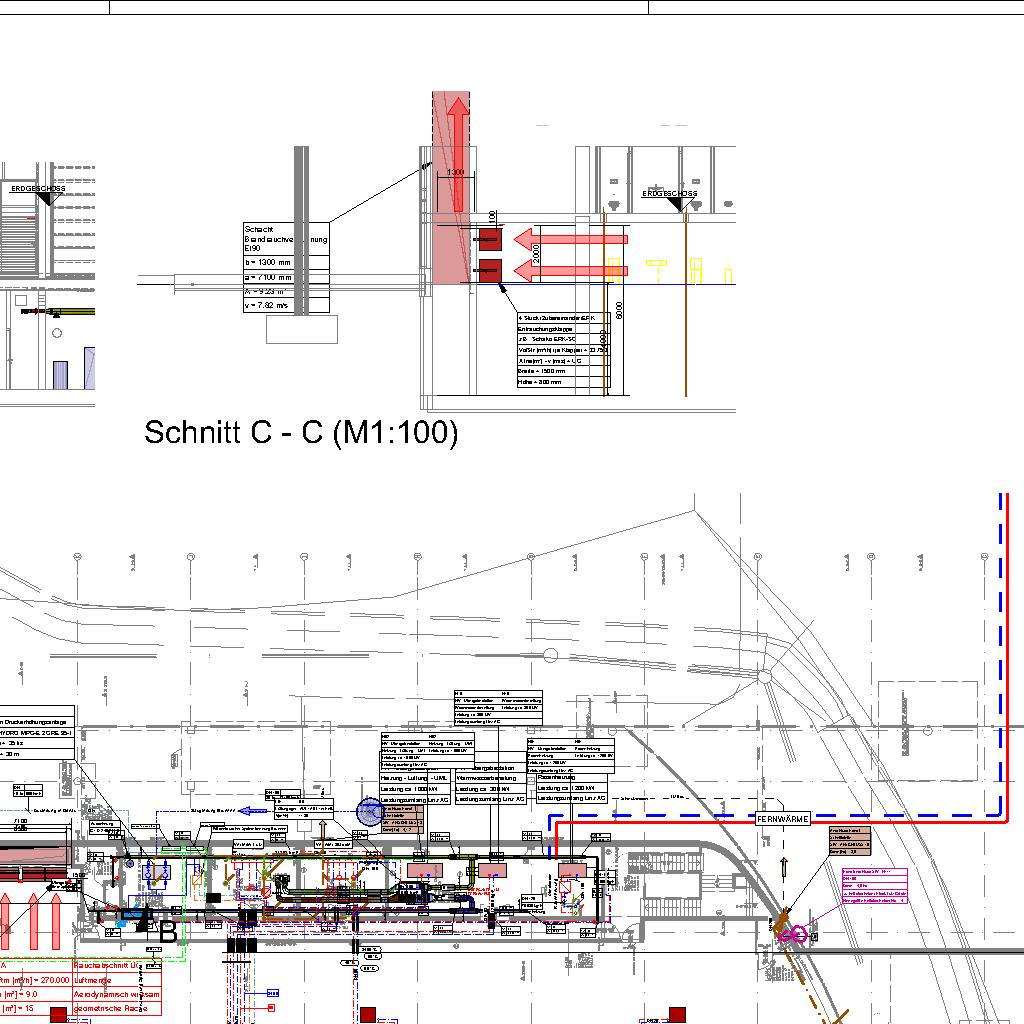Select the large letter B section marker

[x=168, y=932]
